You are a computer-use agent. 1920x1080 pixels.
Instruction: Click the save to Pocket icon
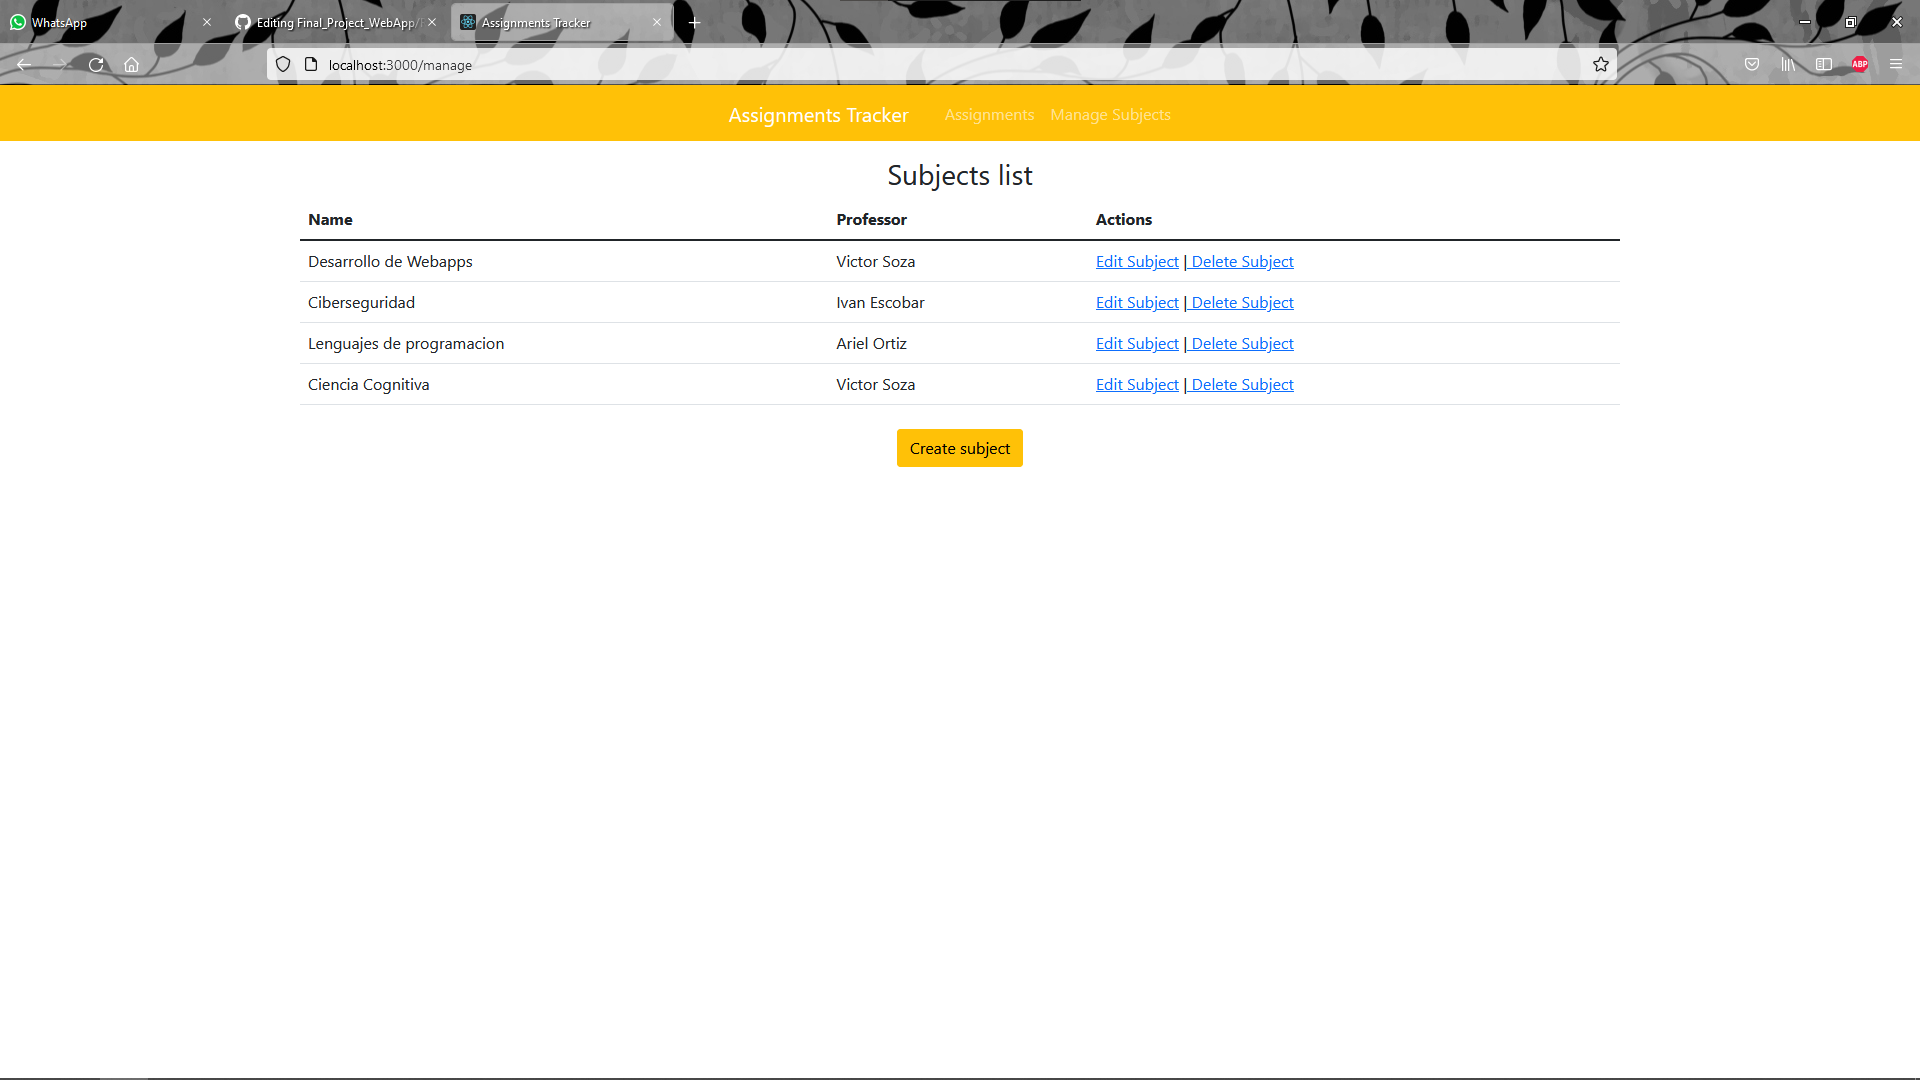pyautogui.click(x=1752, y=64)
